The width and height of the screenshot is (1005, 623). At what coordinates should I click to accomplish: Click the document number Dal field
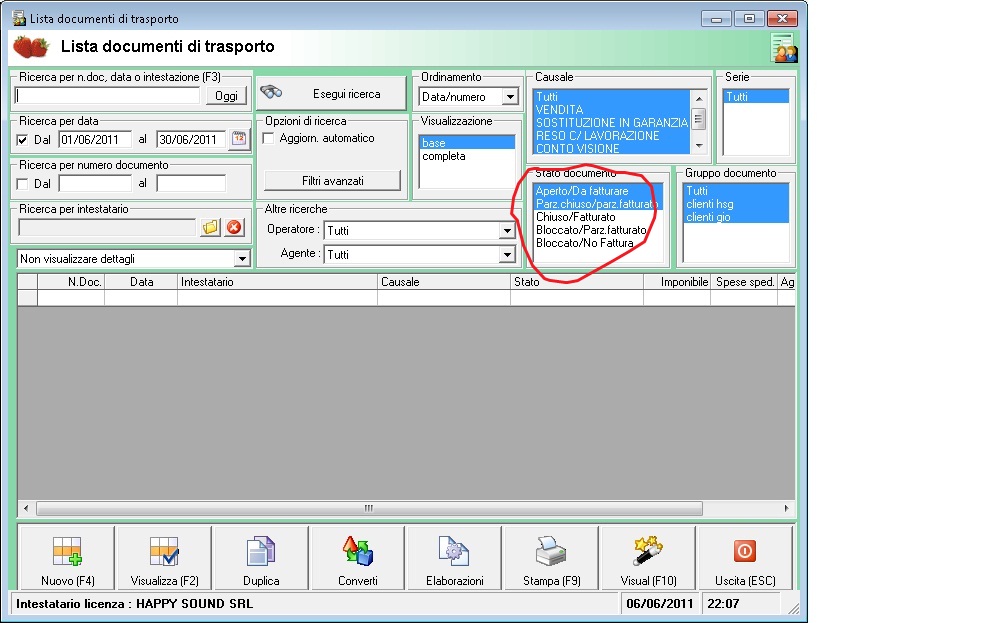click(x=95, y=183)
